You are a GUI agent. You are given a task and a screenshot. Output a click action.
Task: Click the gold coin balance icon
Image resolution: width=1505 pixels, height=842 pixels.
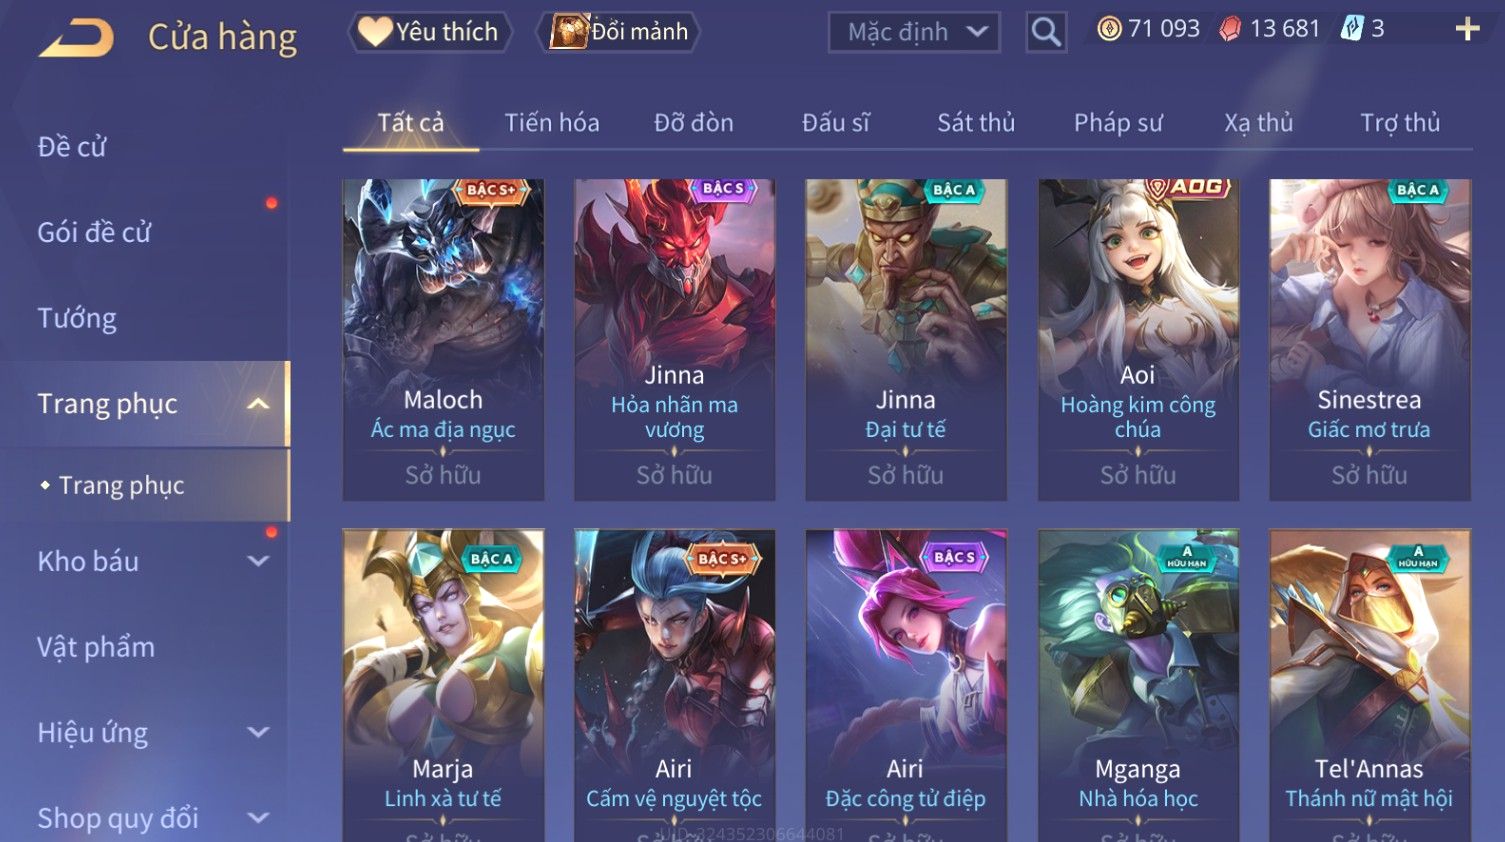tap(1109, 29)
